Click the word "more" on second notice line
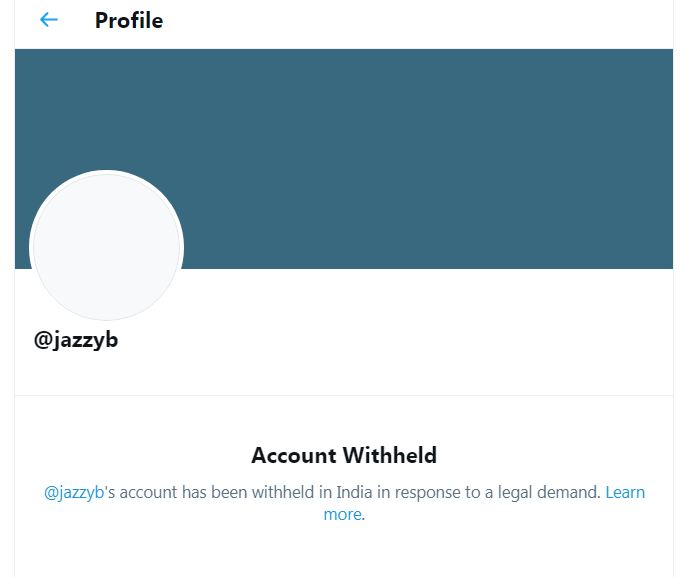 [x=342, y=514]
